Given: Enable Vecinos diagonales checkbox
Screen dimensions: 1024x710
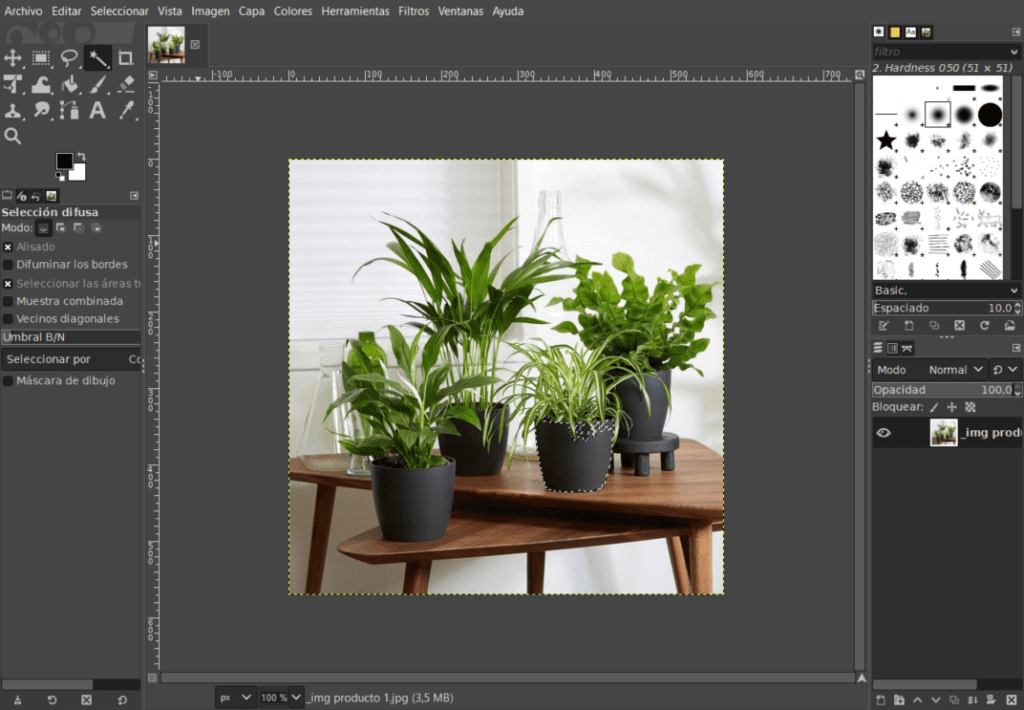Looking at the screenshot, I should point(8,319).
